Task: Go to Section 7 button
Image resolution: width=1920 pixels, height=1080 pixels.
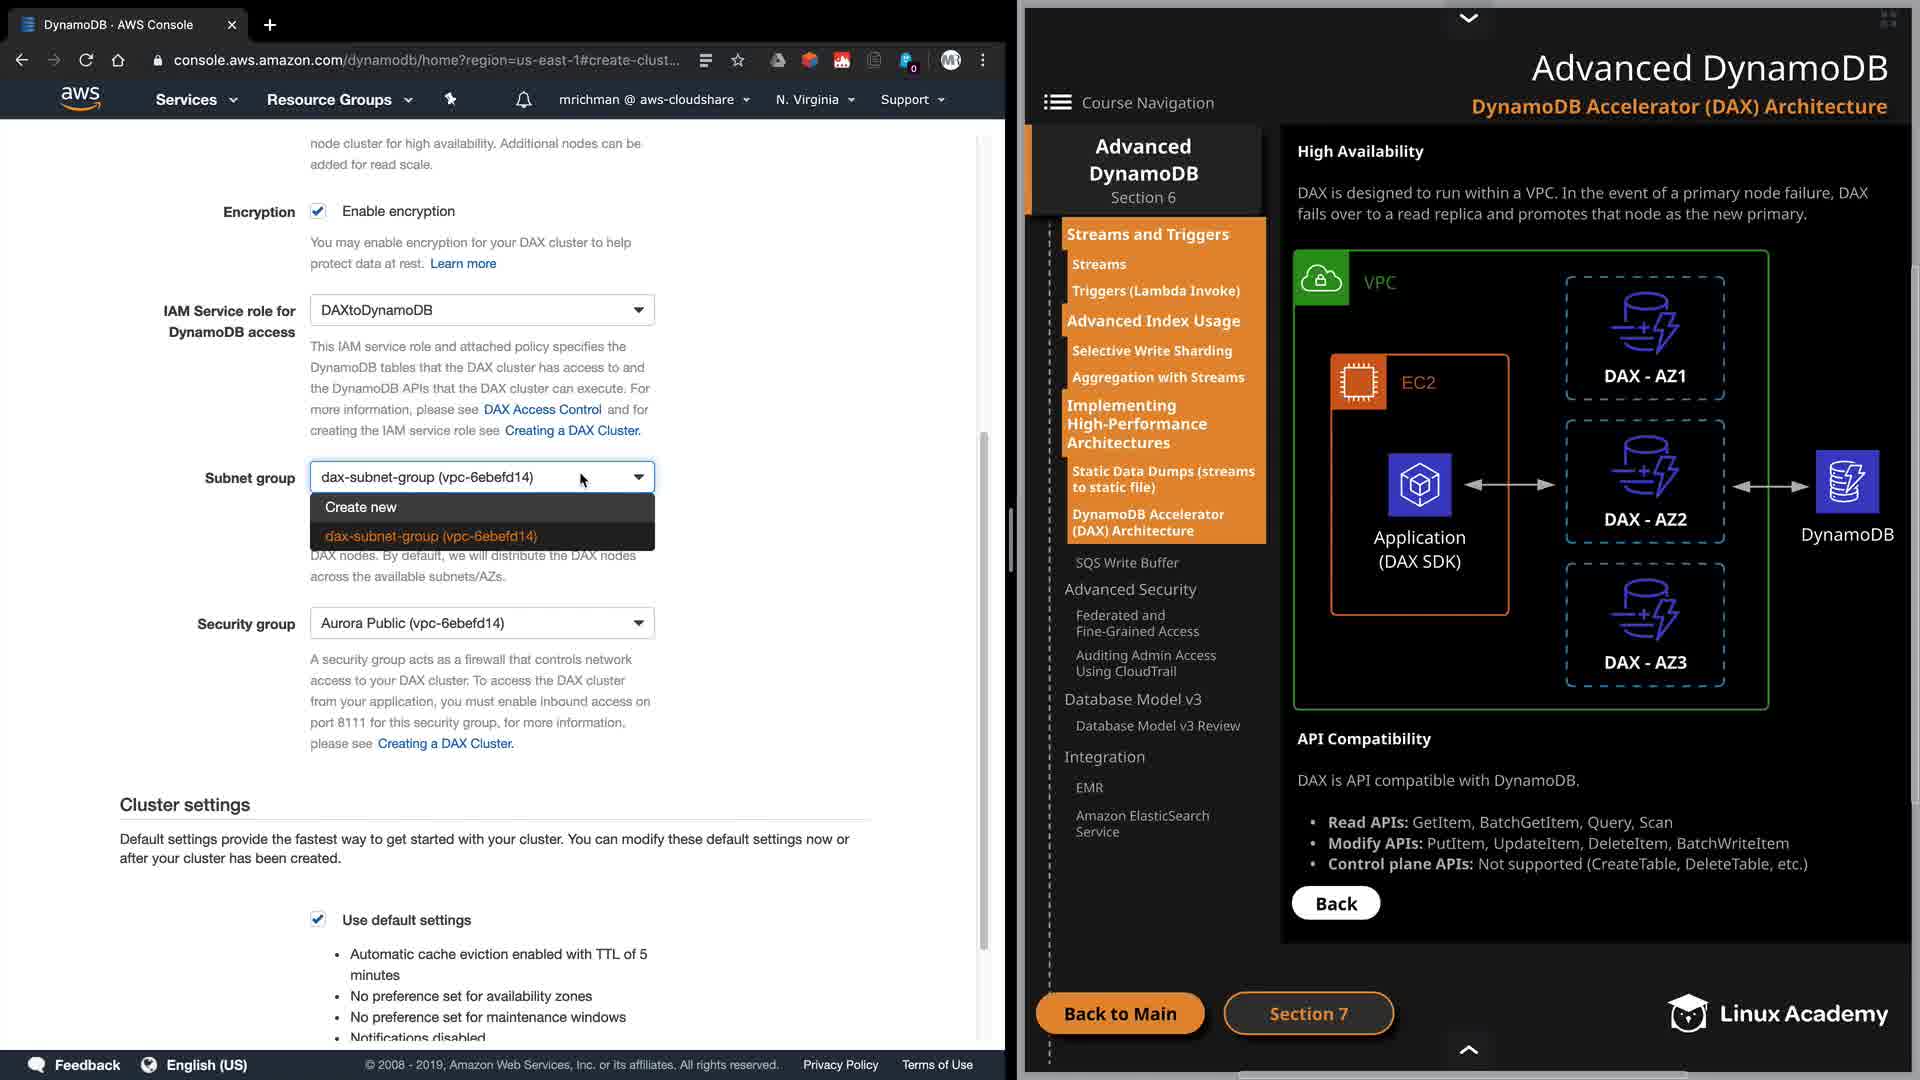Action: 1308,1013
